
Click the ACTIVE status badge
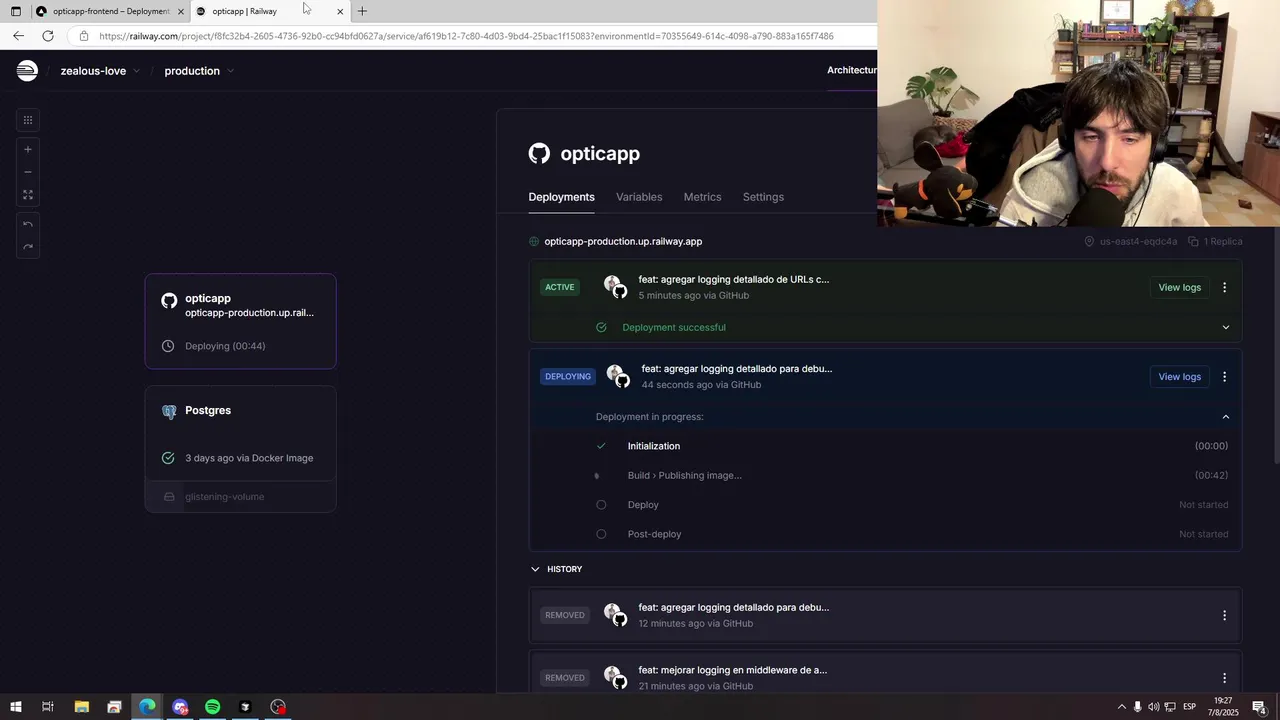(x=560, y=287)
